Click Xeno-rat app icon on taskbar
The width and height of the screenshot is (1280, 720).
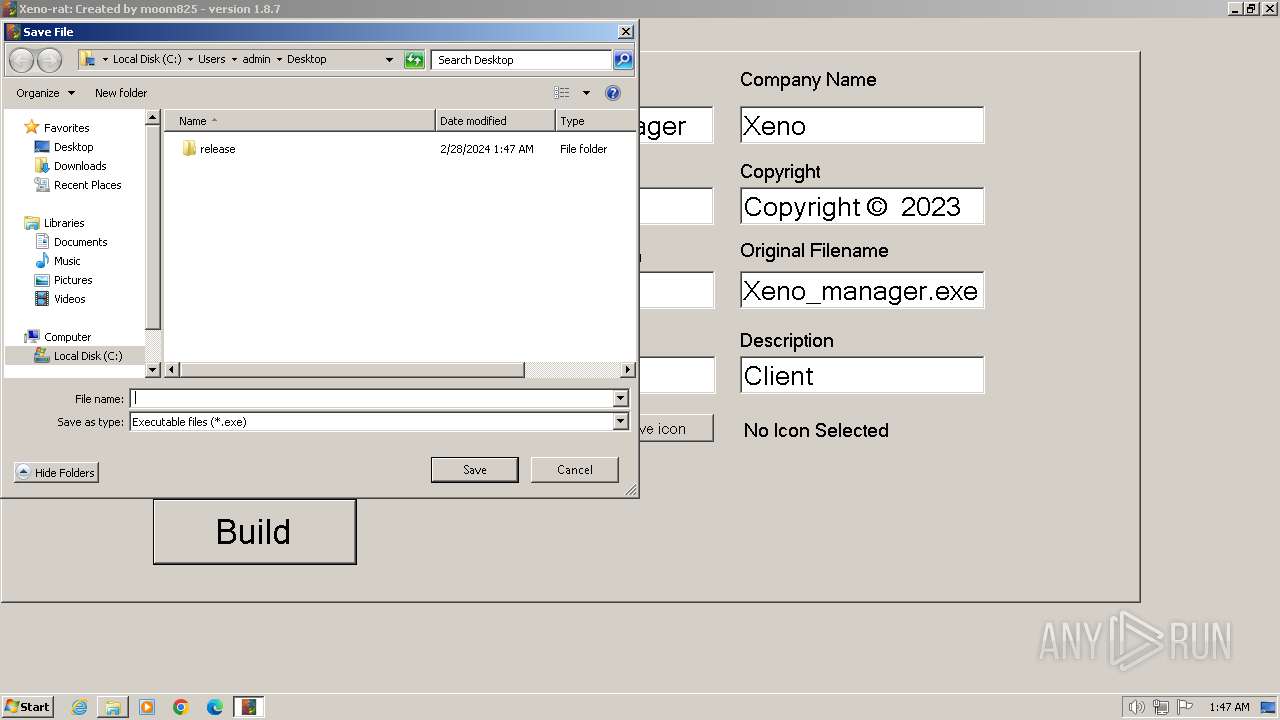(249, 707)
